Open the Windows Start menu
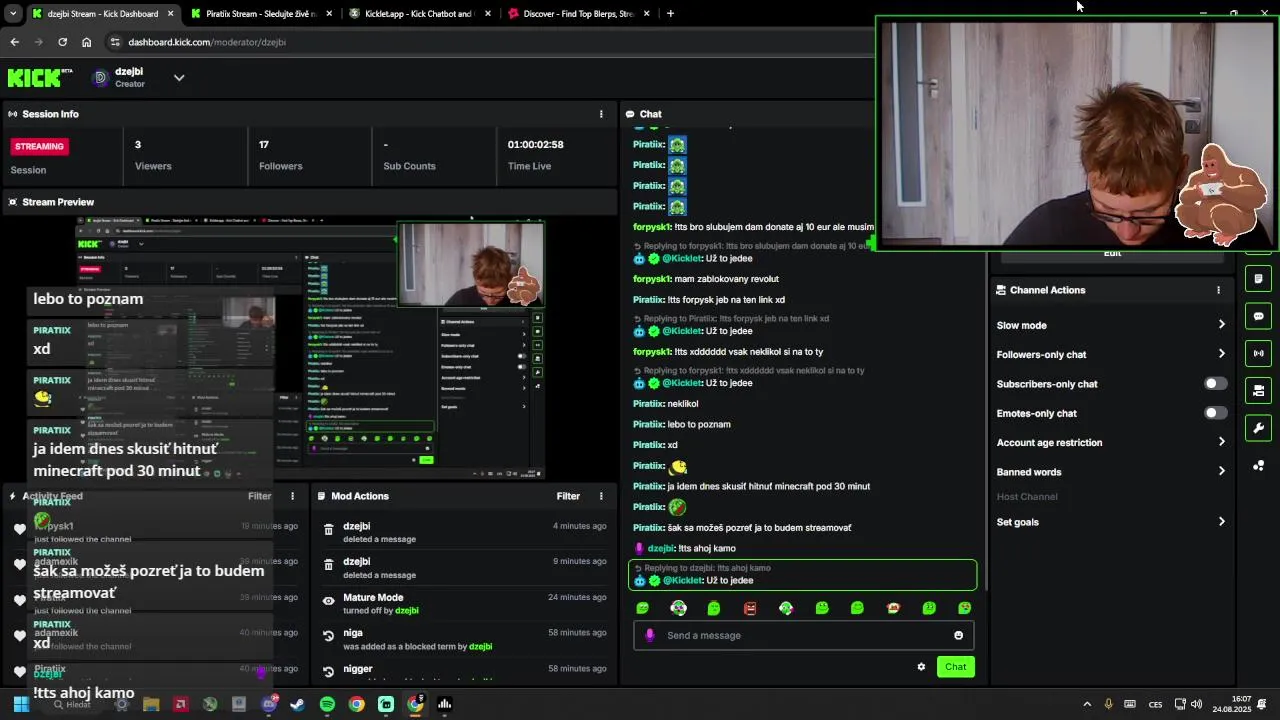This screenshot has width=1280, height=720. pos(20,704)
